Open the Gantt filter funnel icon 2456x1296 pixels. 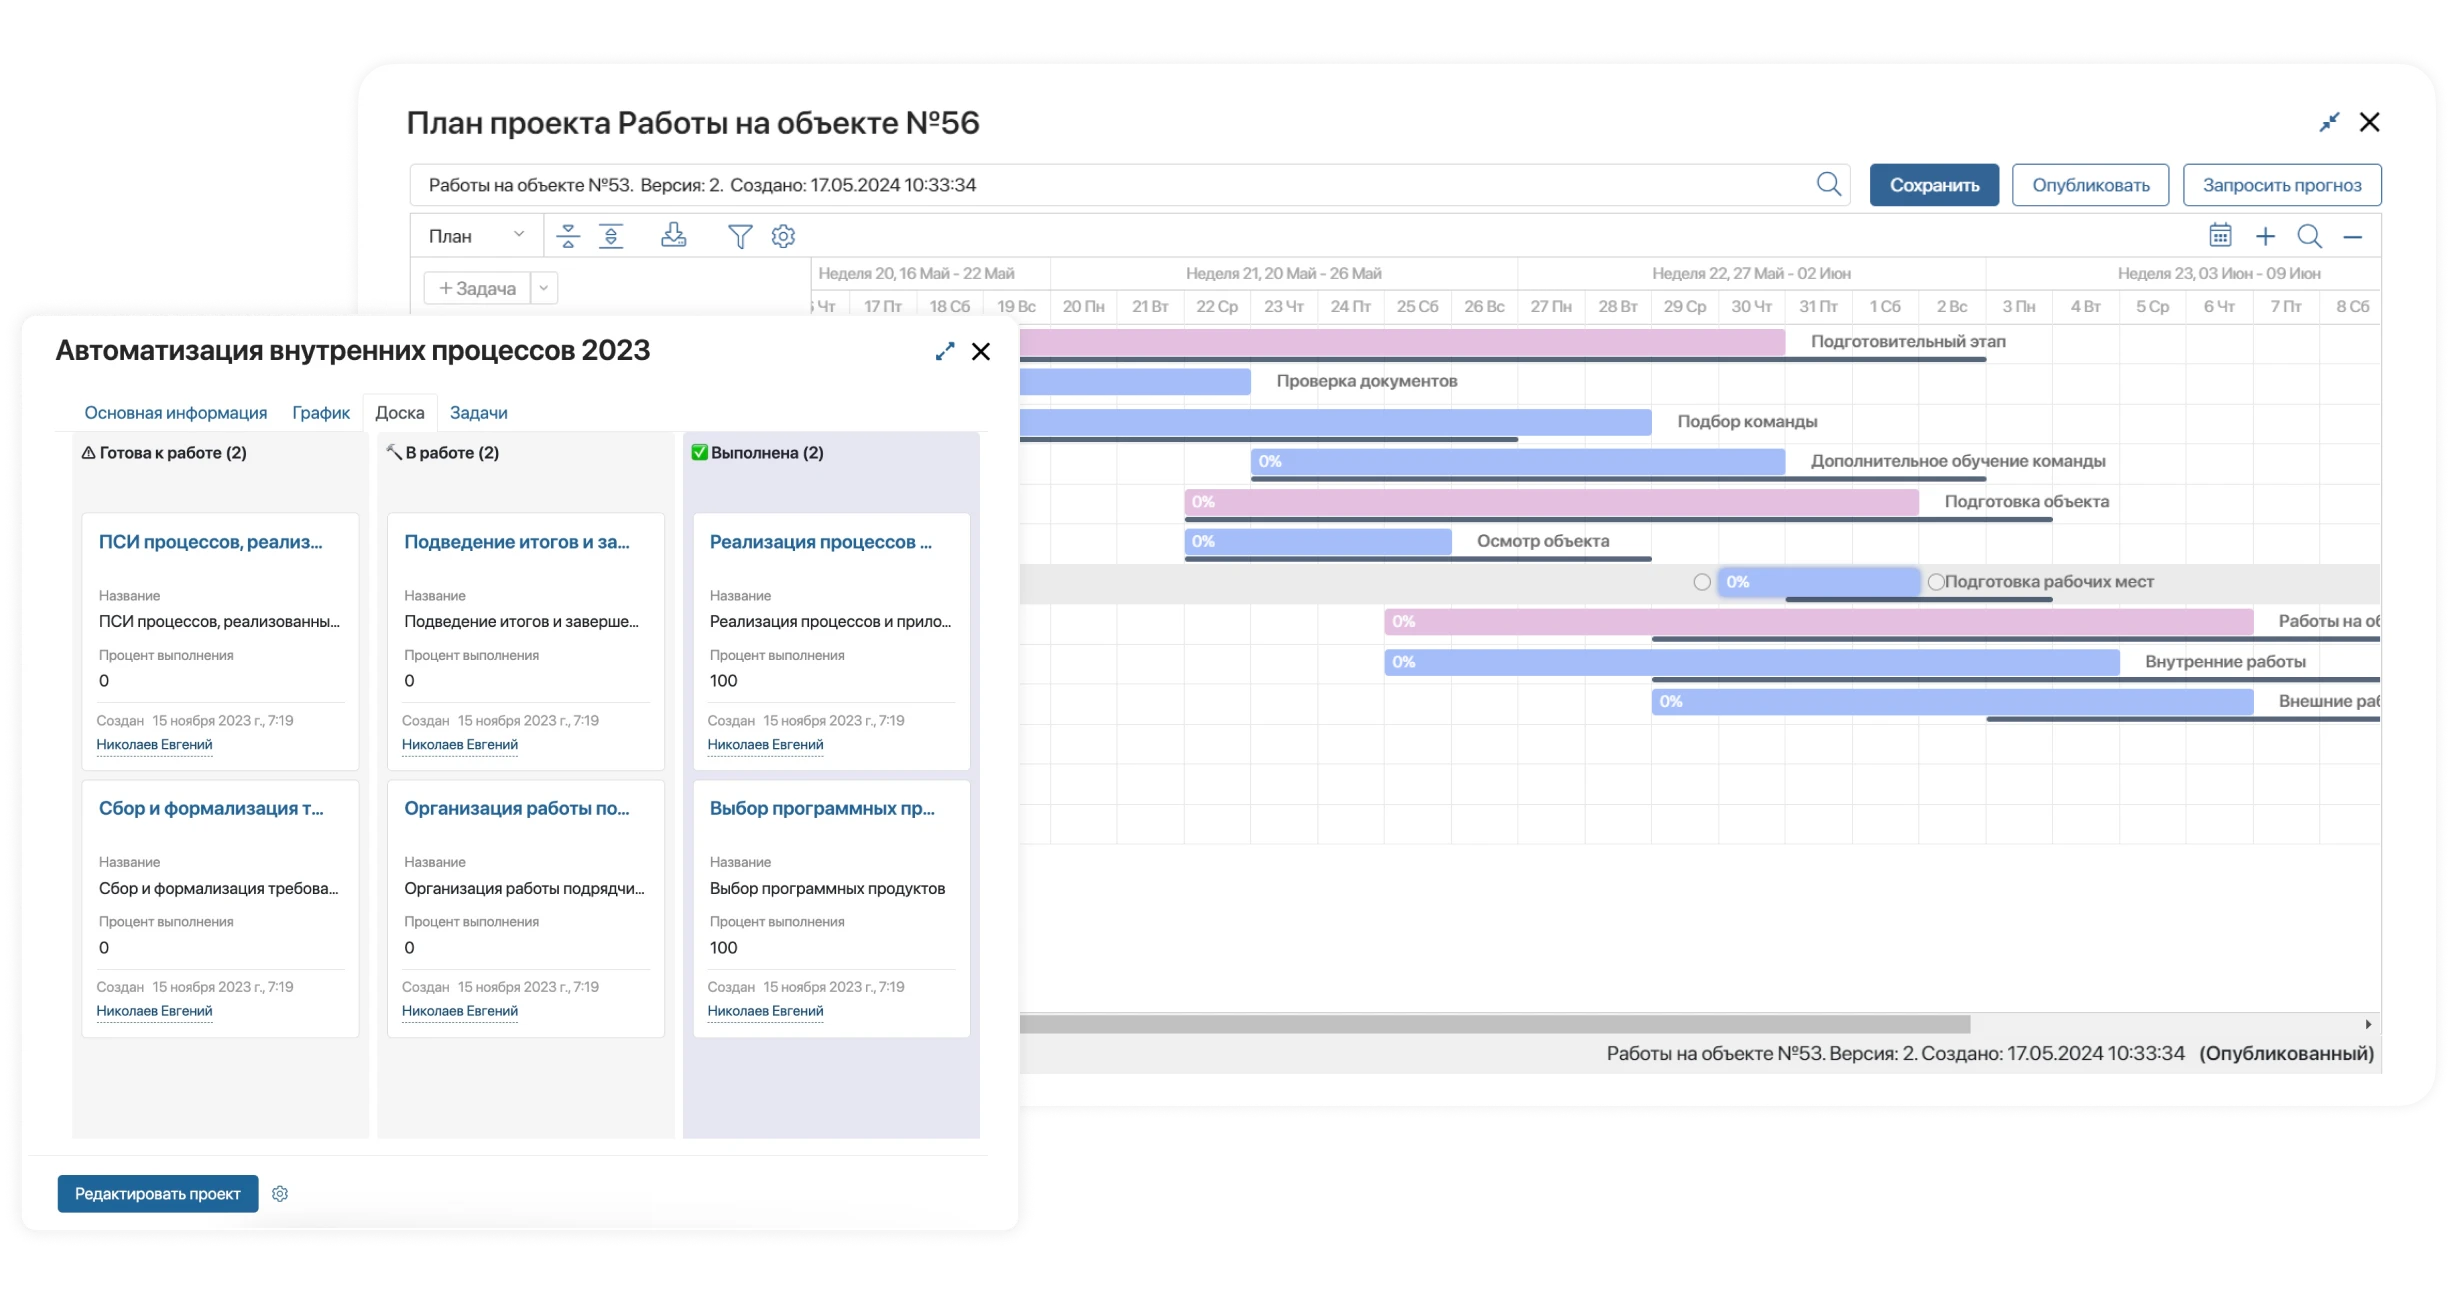740,236
